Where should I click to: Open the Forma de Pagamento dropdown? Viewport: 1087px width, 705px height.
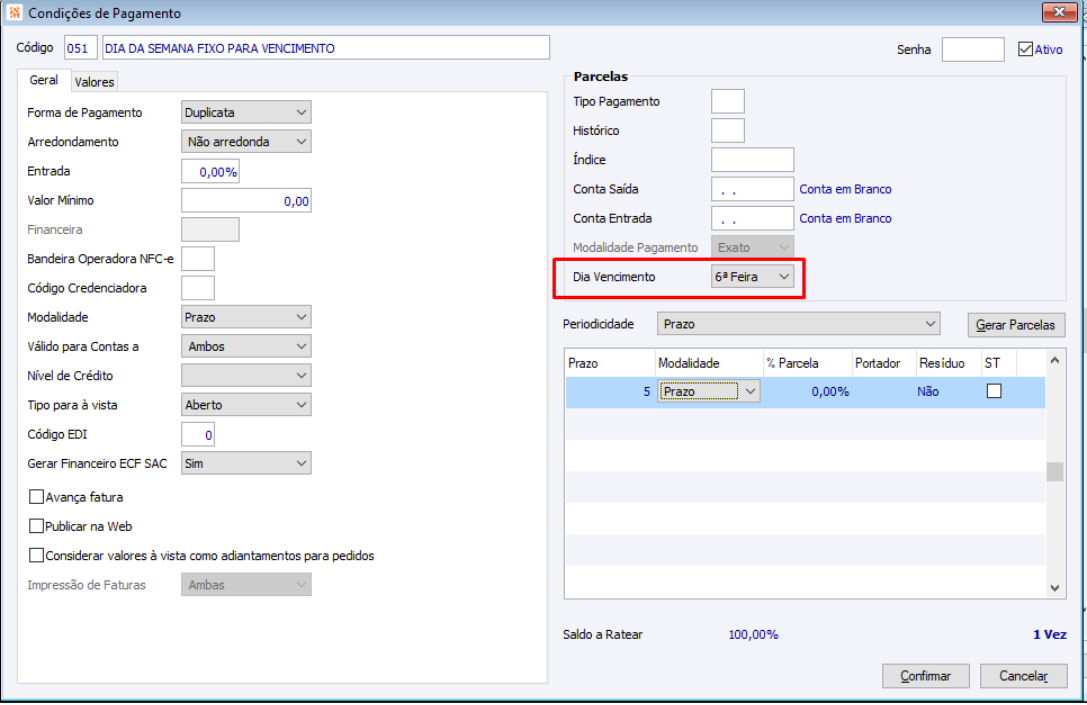click(x=246, y=112)
